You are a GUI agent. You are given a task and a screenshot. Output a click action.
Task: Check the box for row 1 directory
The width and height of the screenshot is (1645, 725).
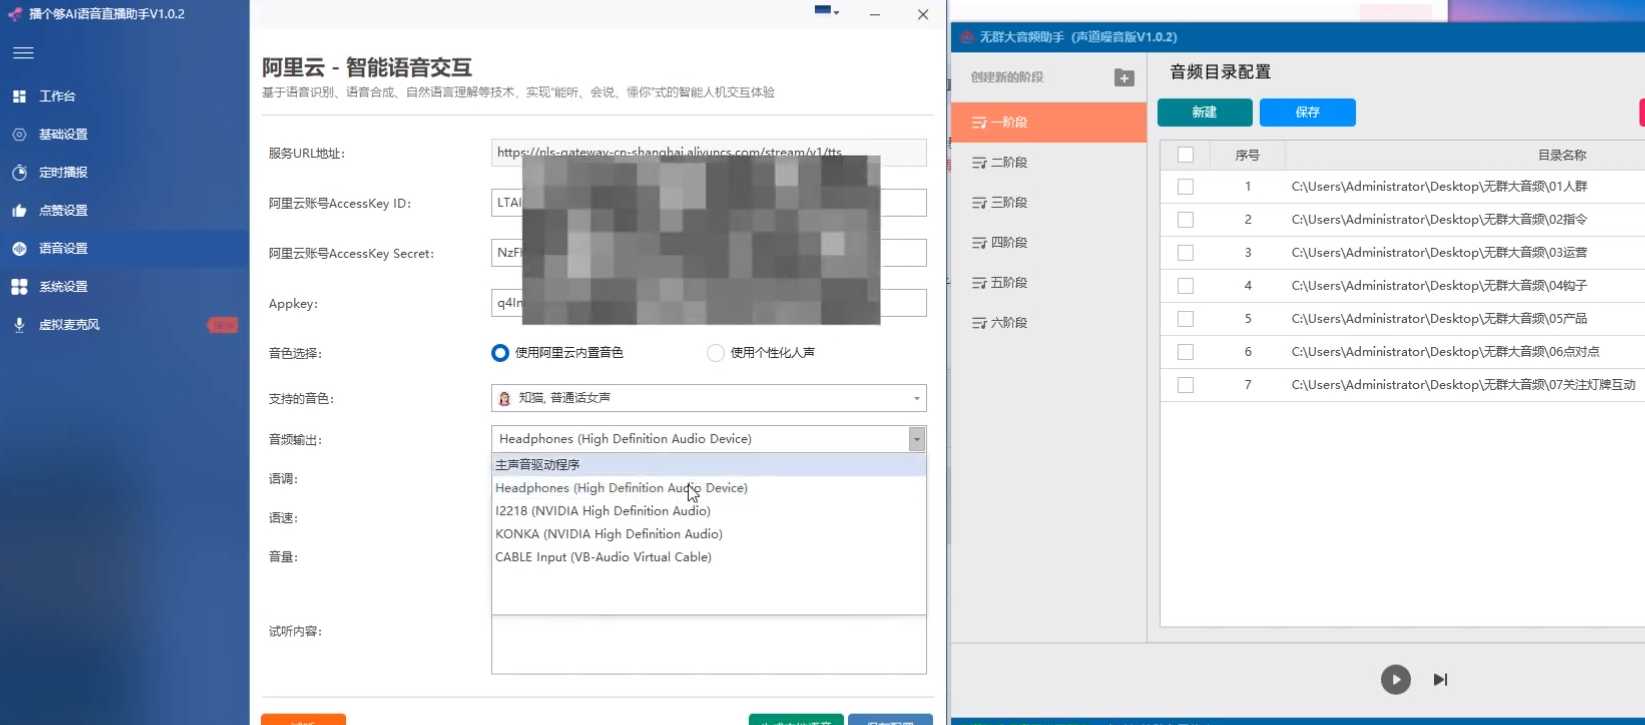[1185, 187]
